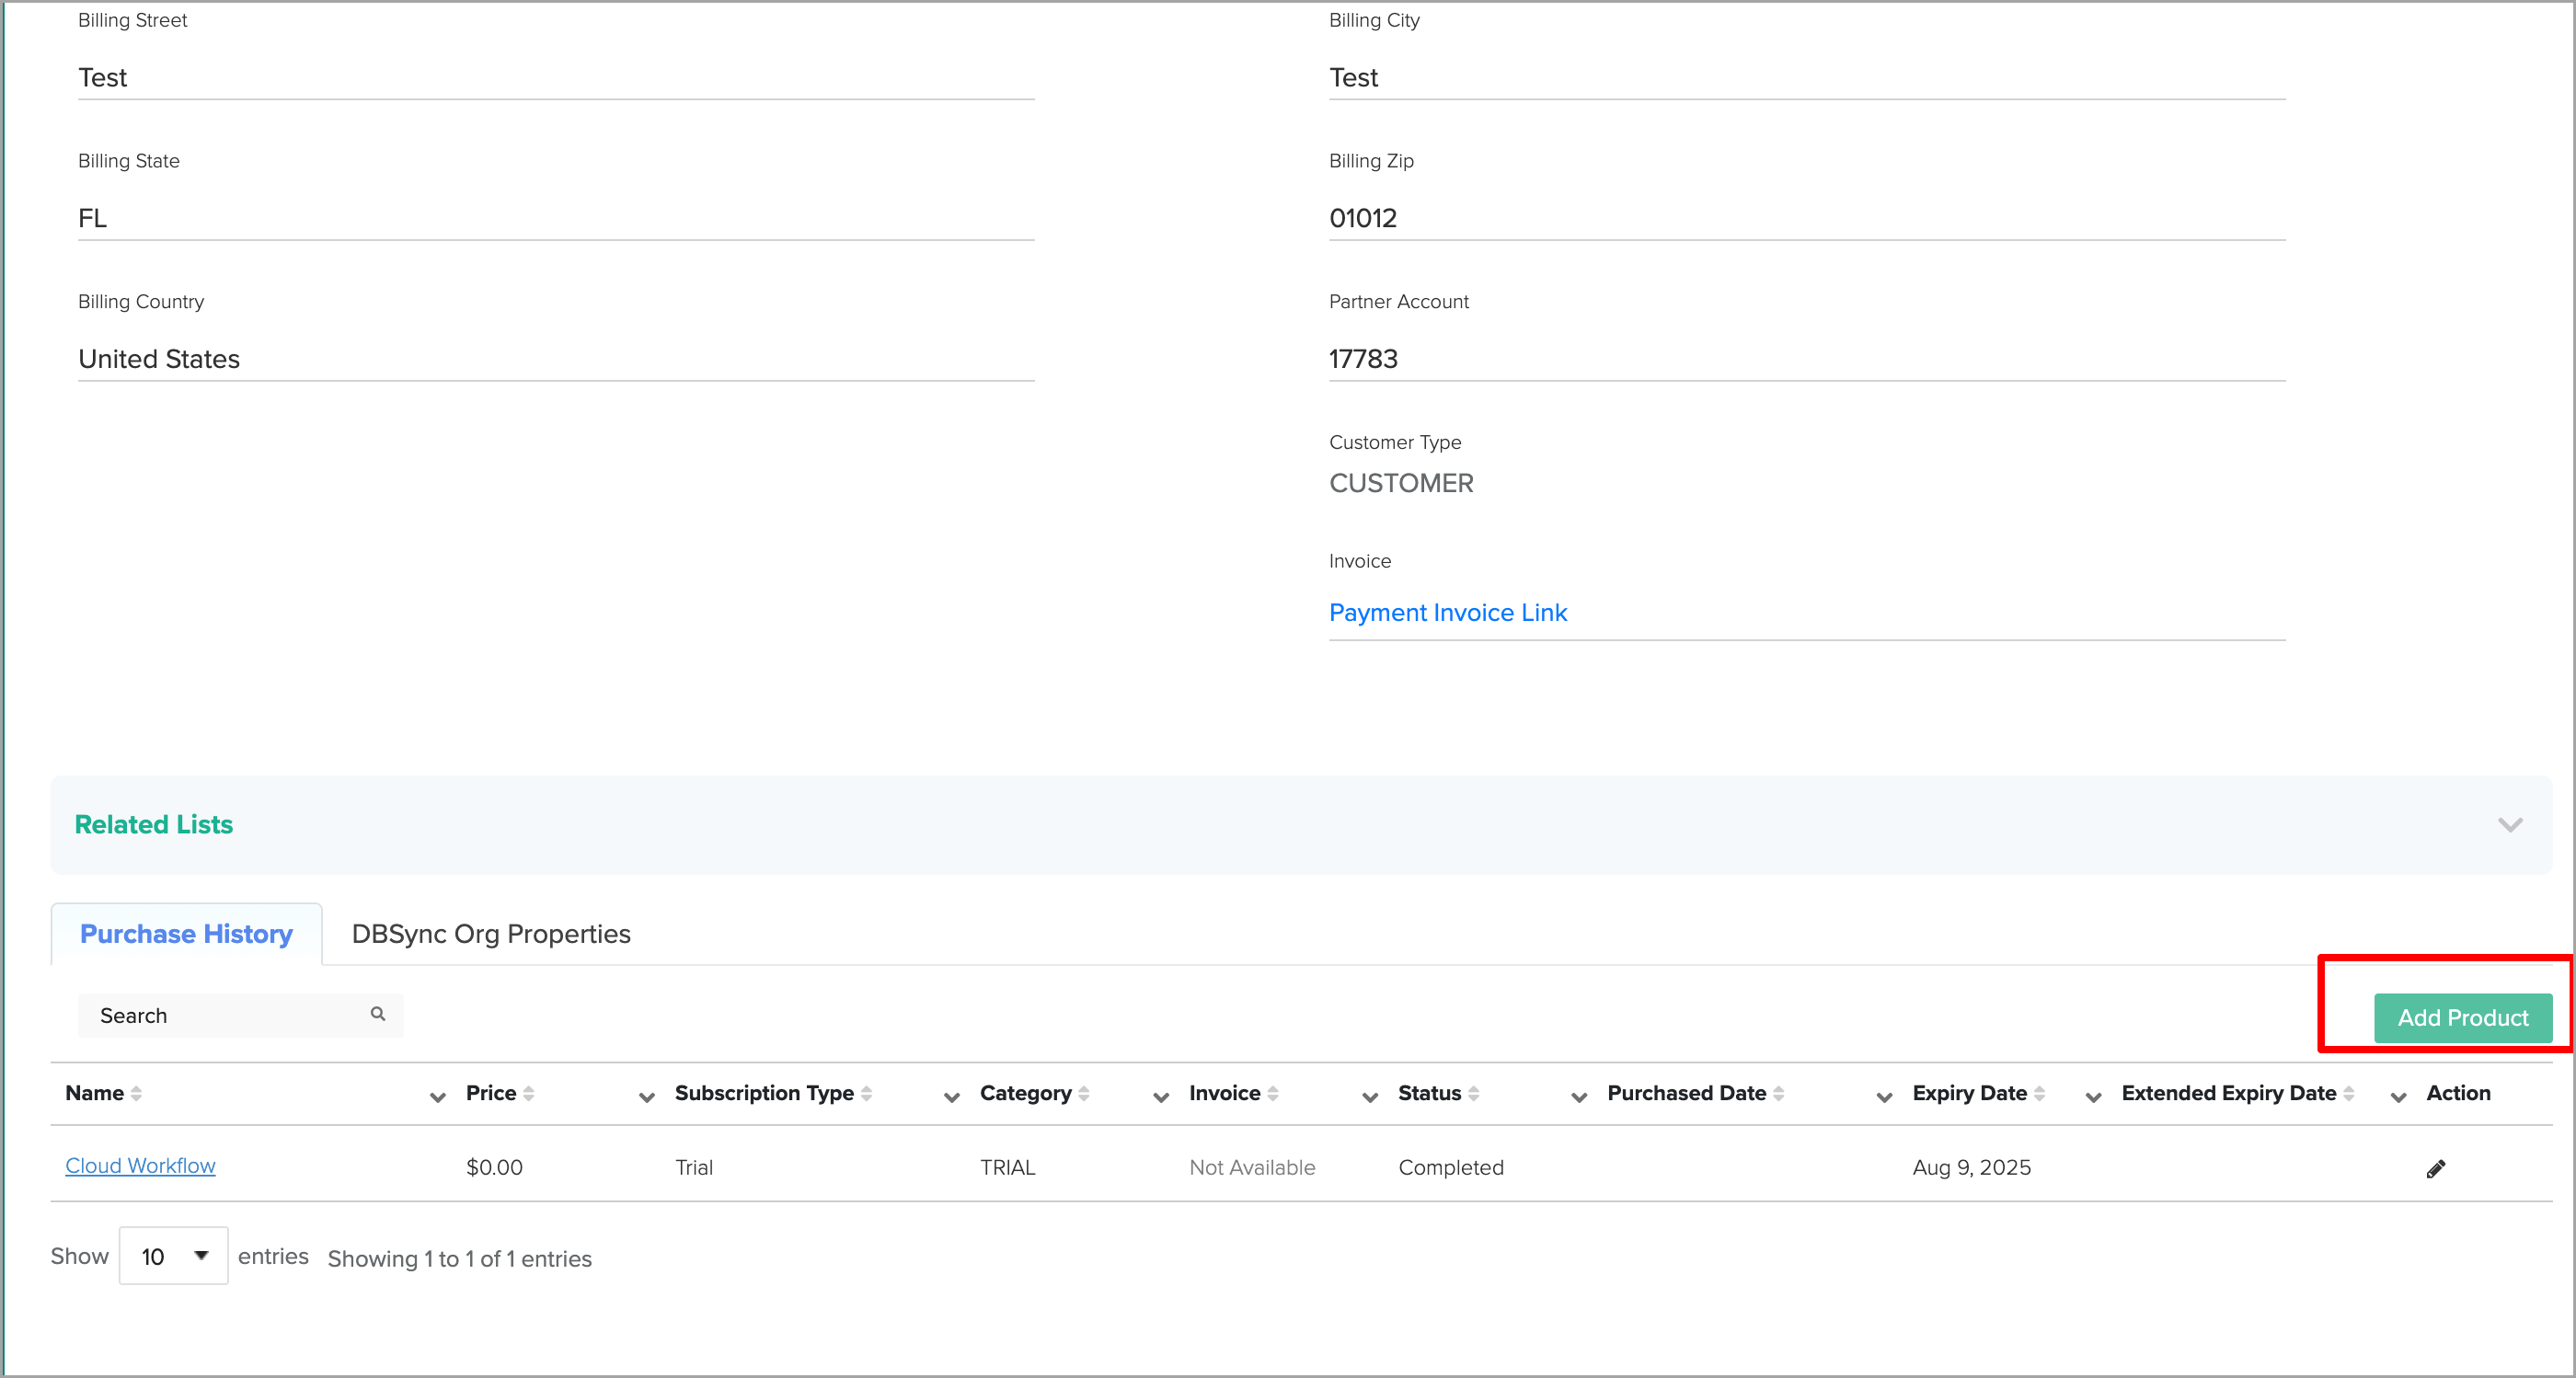Sort by Purchased Date arrows
The width and height of the screenshot is (2576, 1378).
1779,1094
